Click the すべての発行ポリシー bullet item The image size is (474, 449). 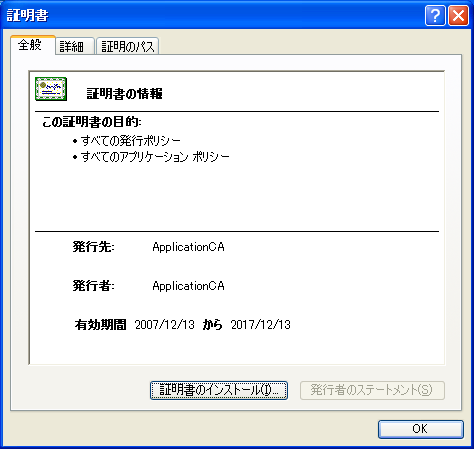(127, 141)
